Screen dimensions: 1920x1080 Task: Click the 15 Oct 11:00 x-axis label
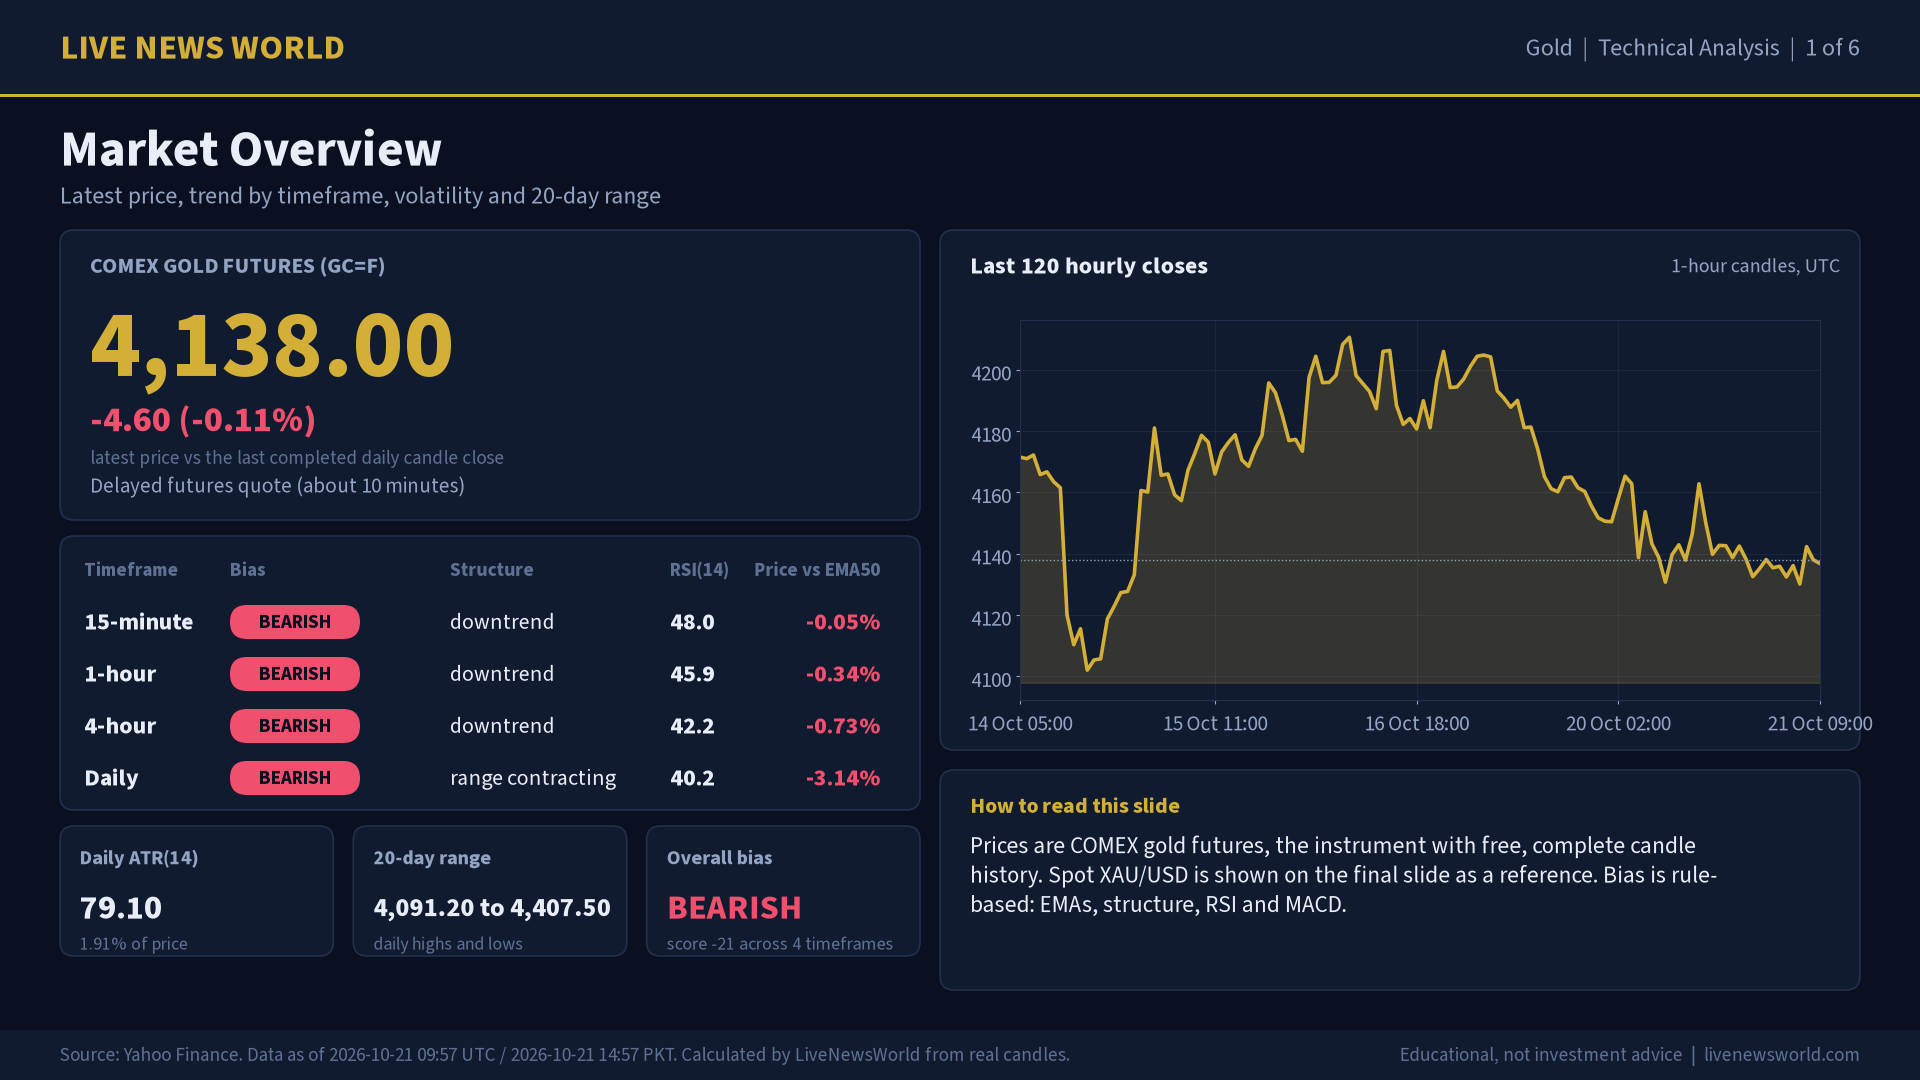[1215, 723]
